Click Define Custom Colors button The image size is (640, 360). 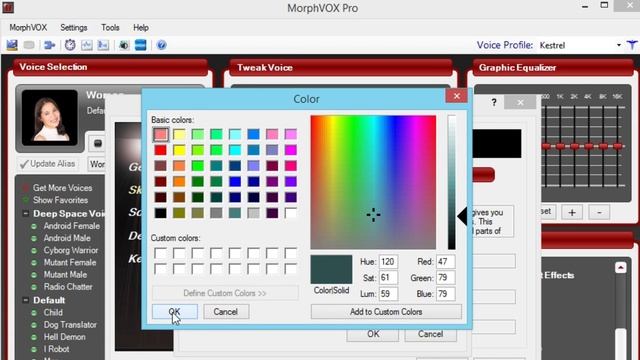[x=225, y=293]
